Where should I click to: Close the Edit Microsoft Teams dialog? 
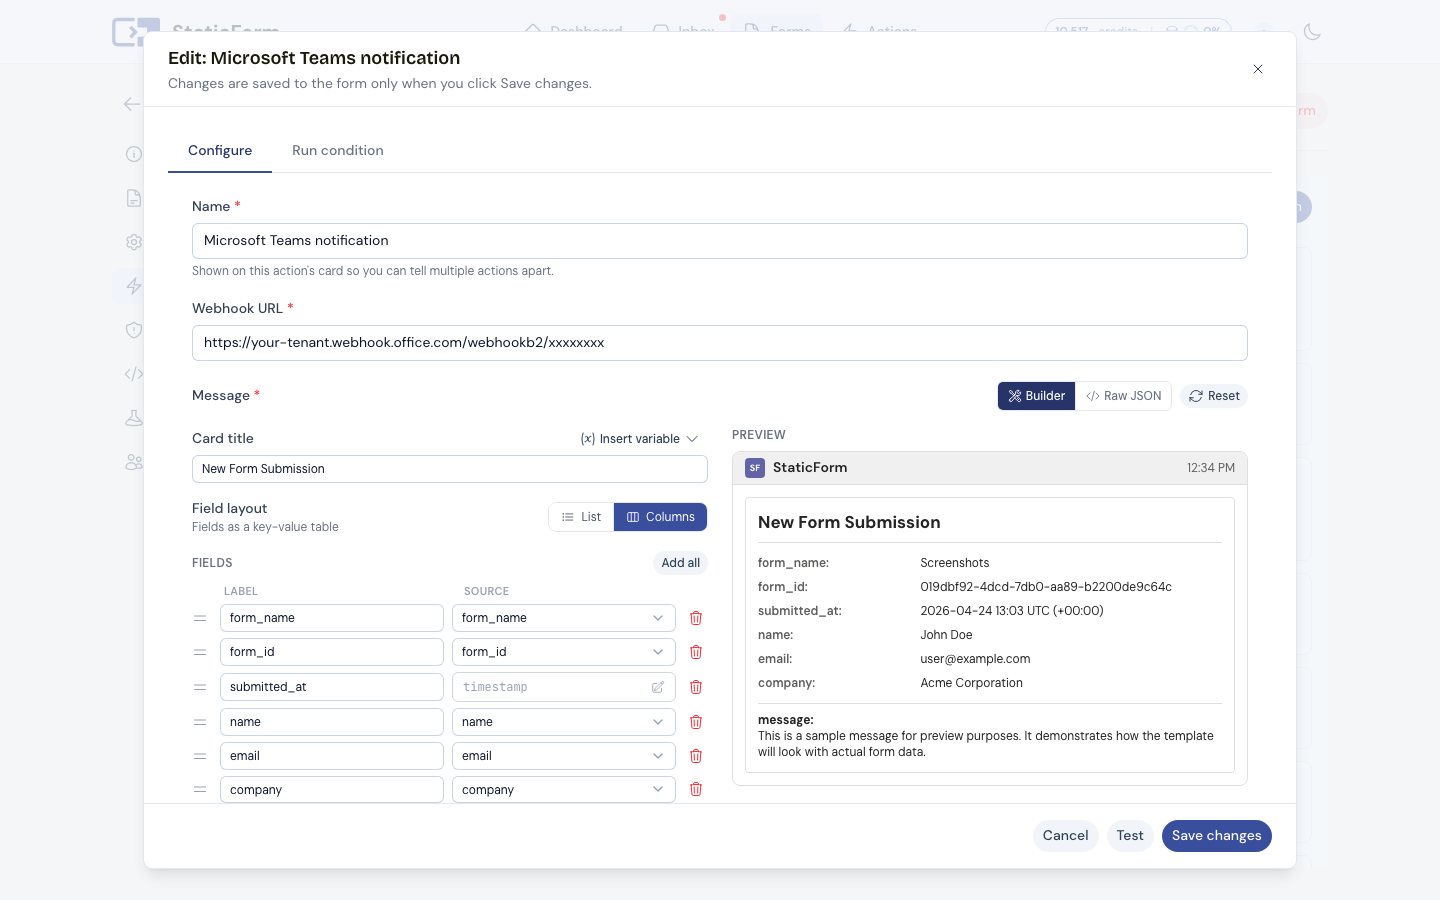point(1258,69)
